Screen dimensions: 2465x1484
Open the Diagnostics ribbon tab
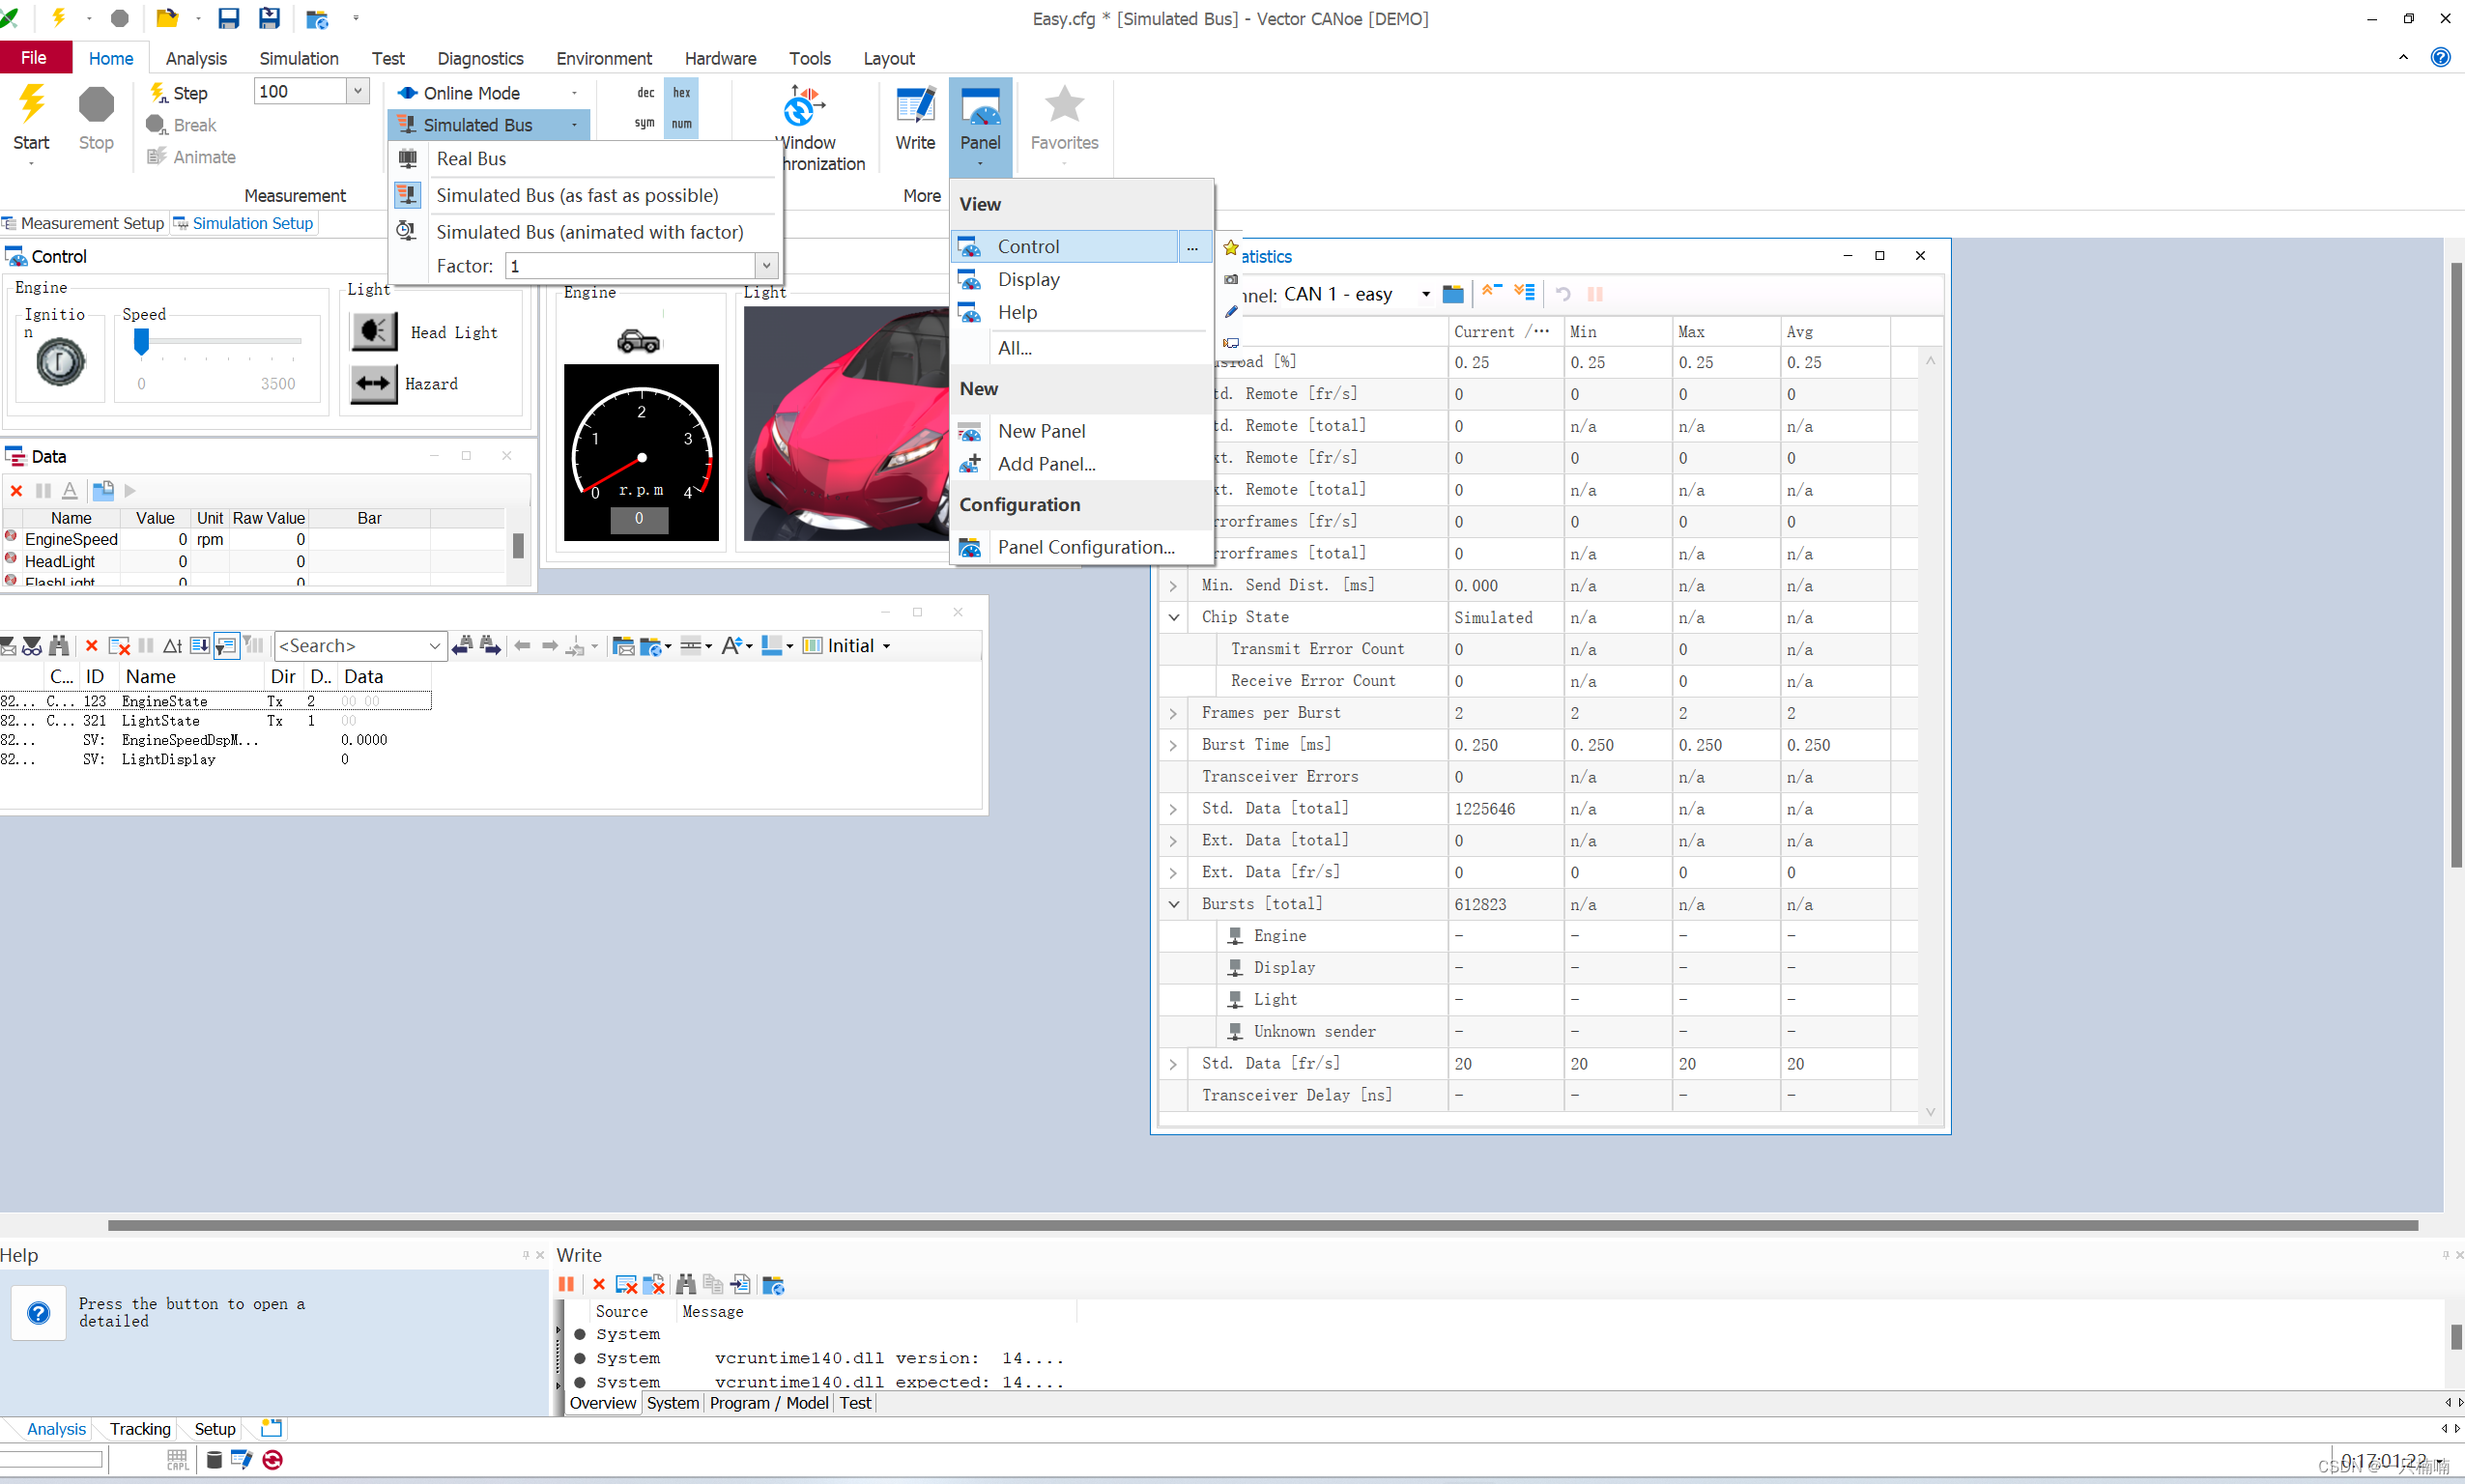(480, 58)
